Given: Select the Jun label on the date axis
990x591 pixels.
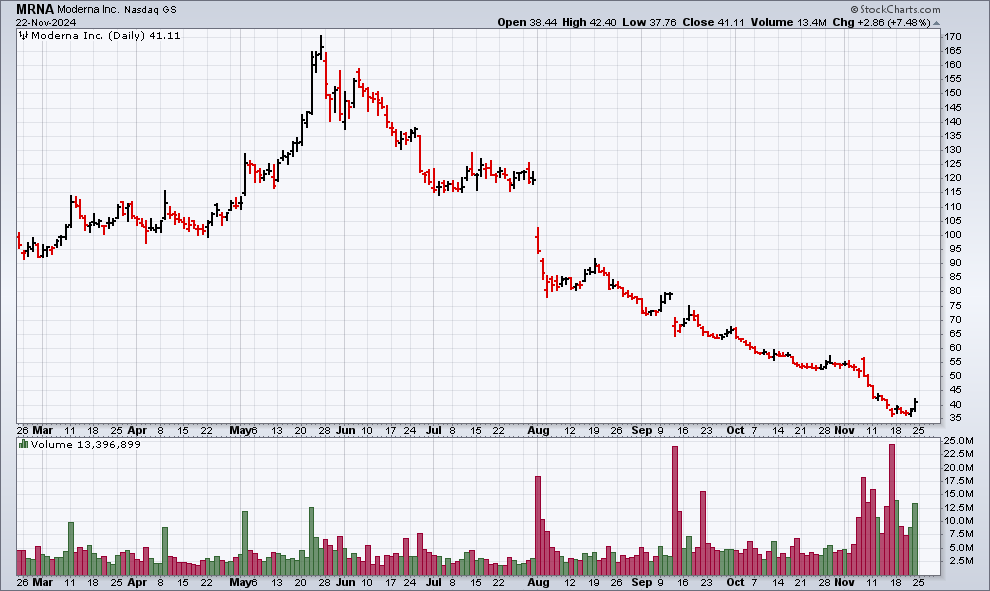Looking at the screenshot, I should pyautogui.click(x=346, y=430).
